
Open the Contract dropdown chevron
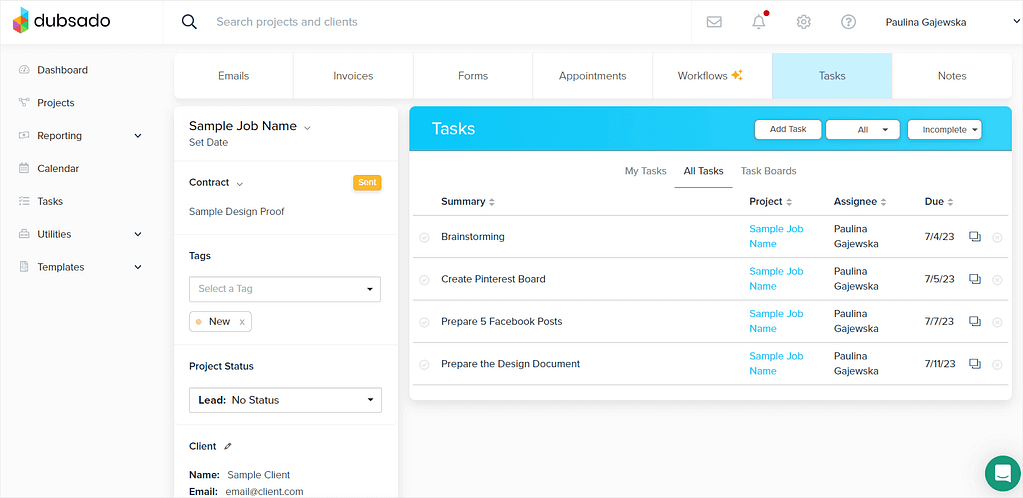click(x=239, y=184)
